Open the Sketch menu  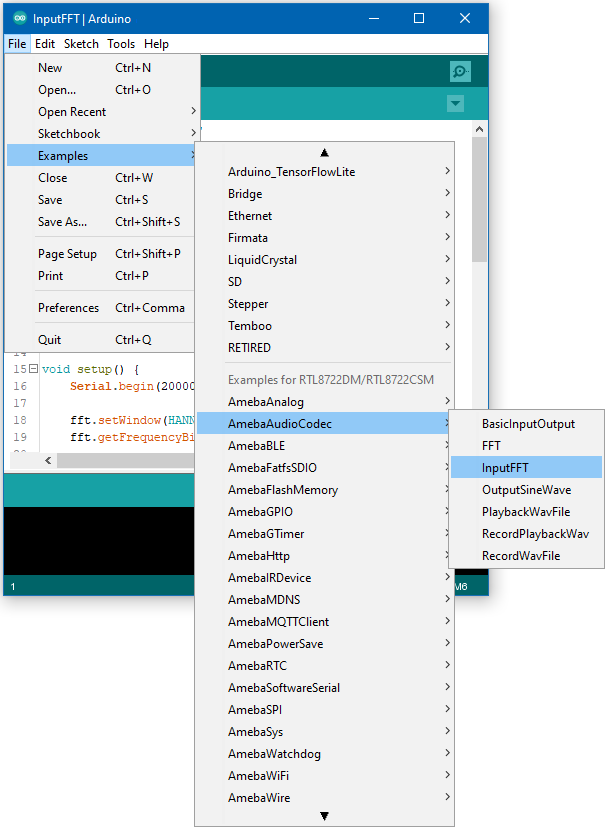[x=81, y=44]
